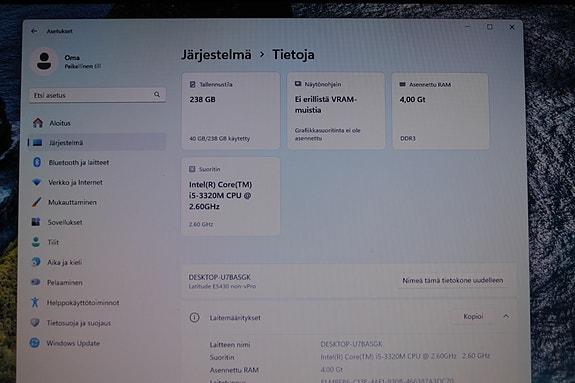Click the DDR3 label
Screen dimensions: 575x383
click(408, 138)
